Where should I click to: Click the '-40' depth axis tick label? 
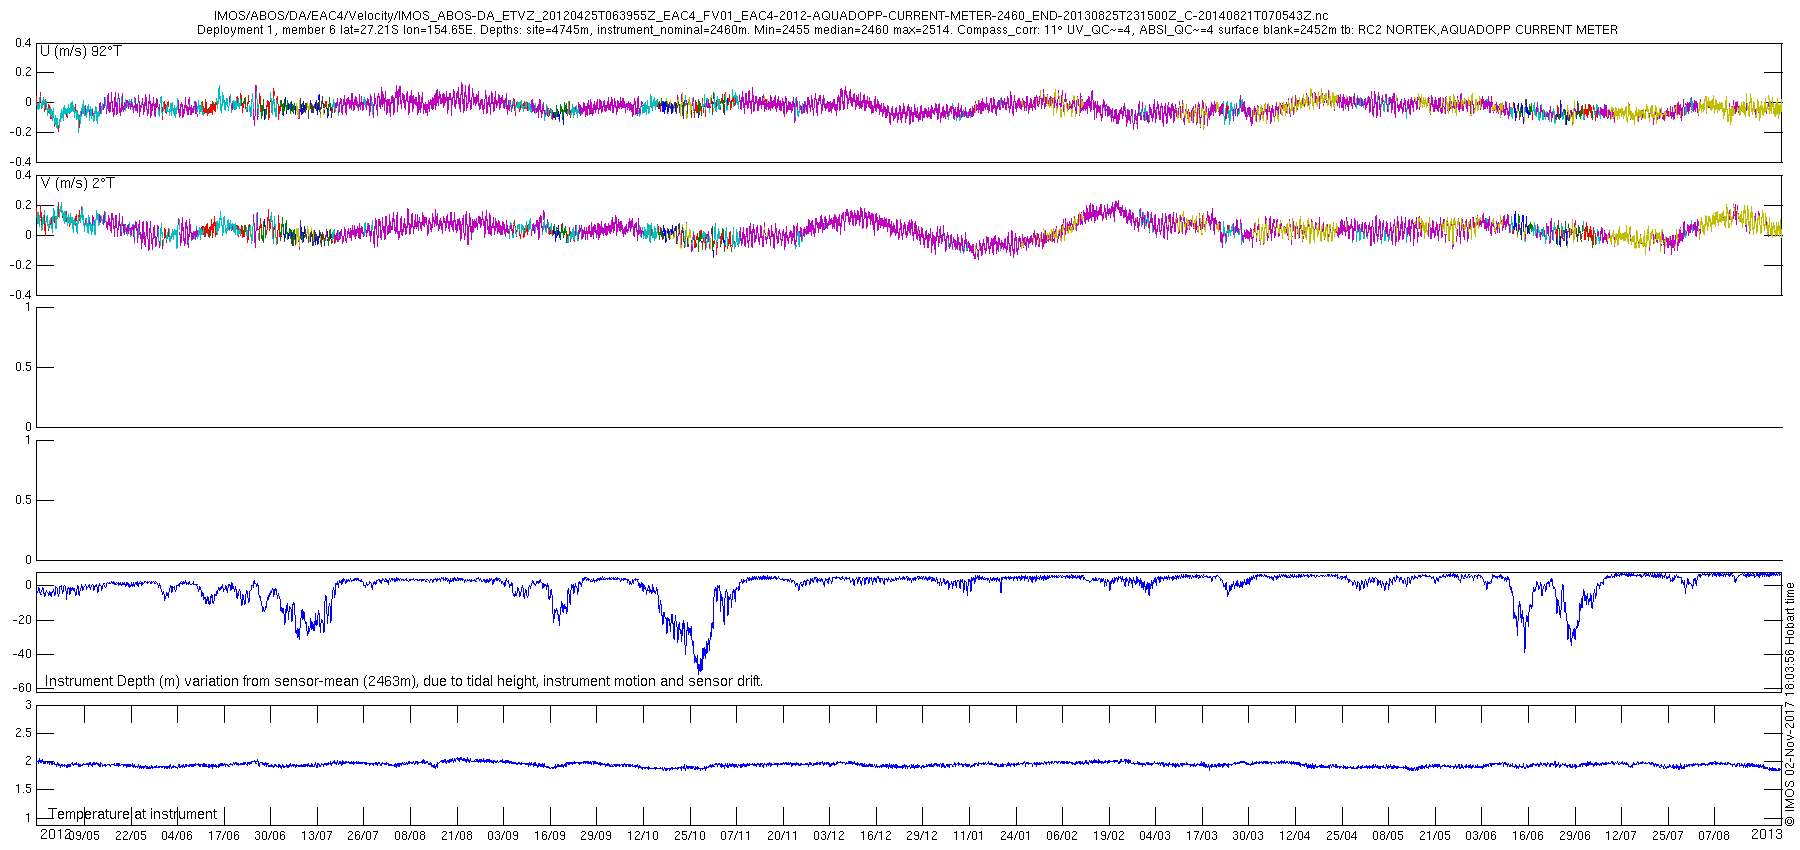click(23, 654)
